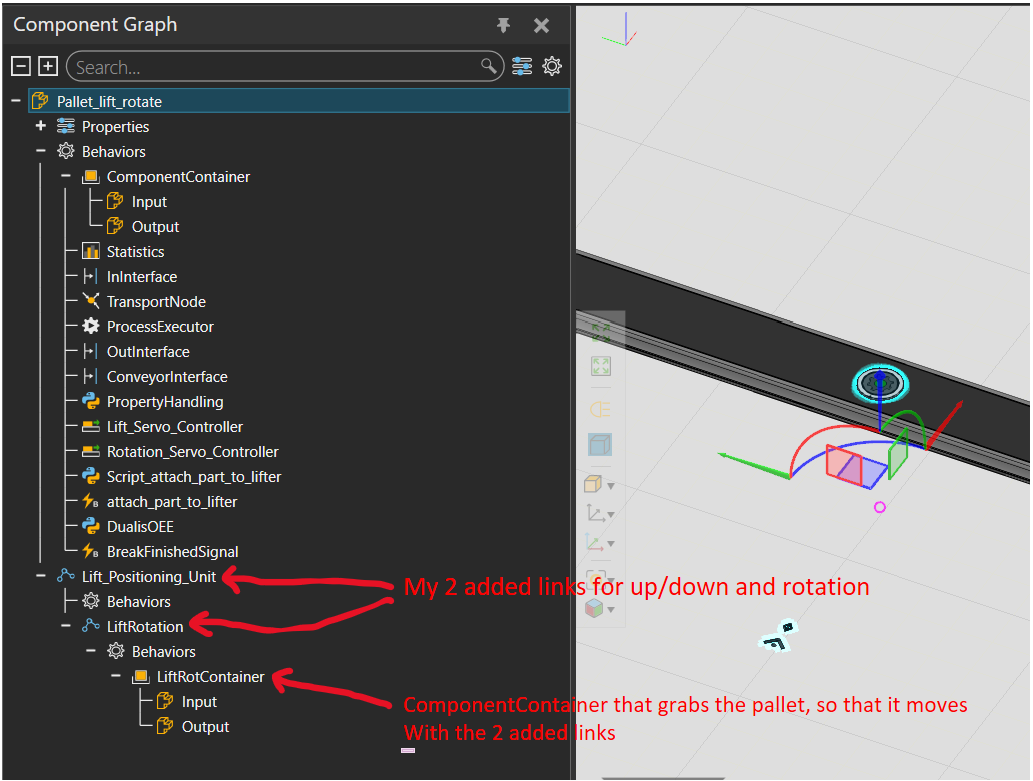The image size is (1033, 781).
Task: Collapse all nodes with minus button
Action: pos(20,67)
